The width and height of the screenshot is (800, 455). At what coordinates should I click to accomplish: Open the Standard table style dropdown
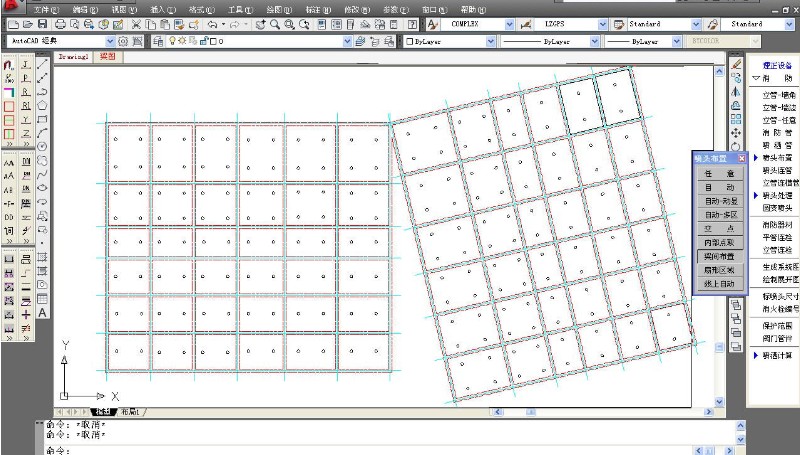click(696, 24)
